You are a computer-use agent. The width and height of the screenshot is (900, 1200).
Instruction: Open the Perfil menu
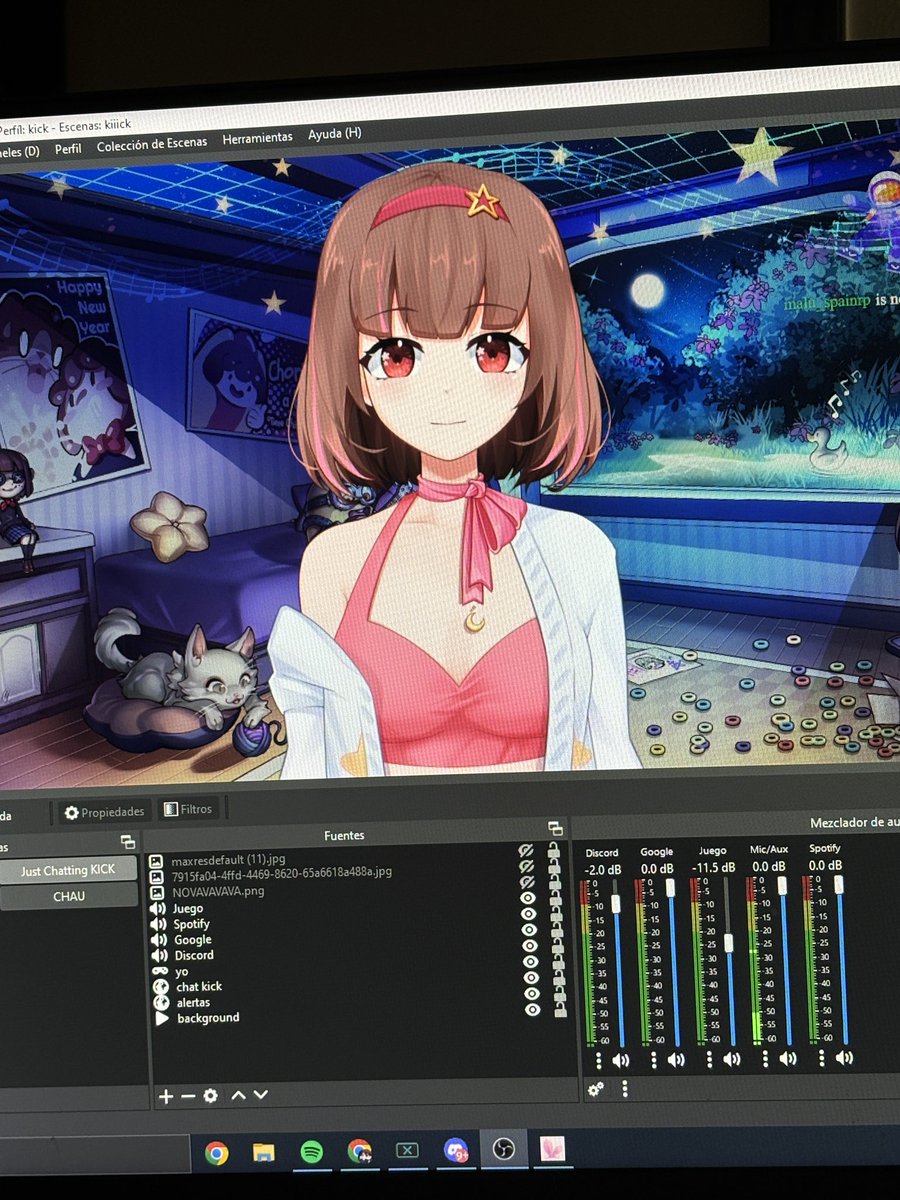[x=68, y=148]
